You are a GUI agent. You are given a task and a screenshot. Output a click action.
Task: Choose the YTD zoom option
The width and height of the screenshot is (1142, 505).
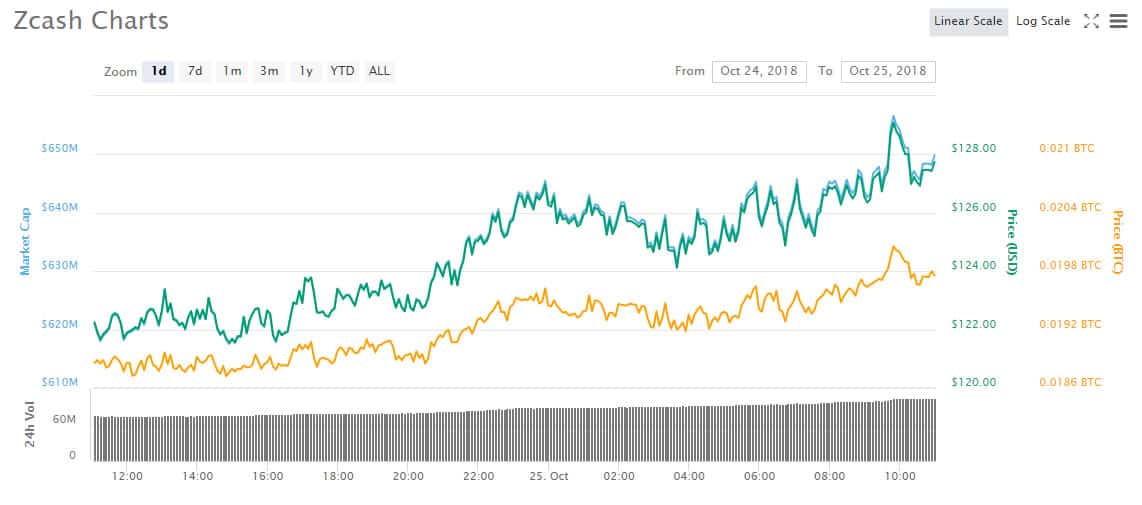(x=342, y=71)
